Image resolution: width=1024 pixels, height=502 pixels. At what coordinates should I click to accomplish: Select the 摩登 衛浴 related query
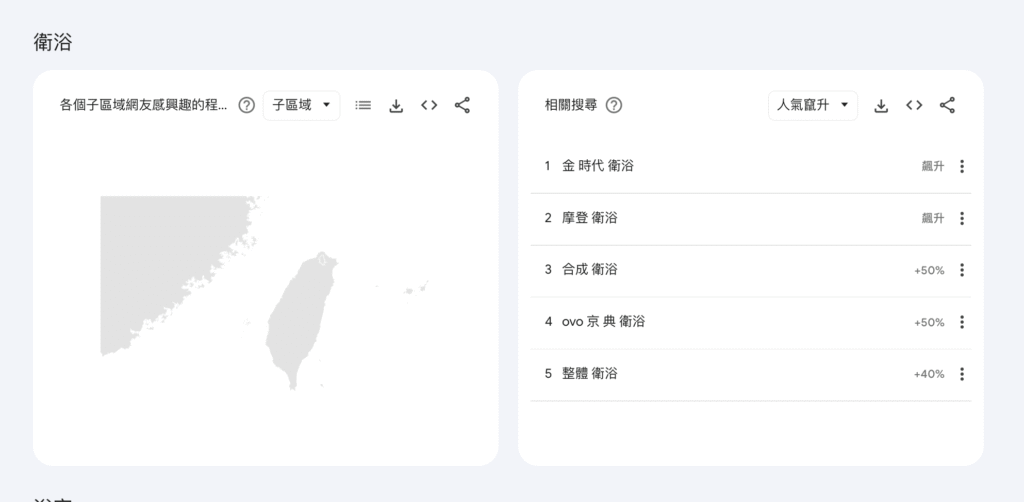click(x=590, y=218)
